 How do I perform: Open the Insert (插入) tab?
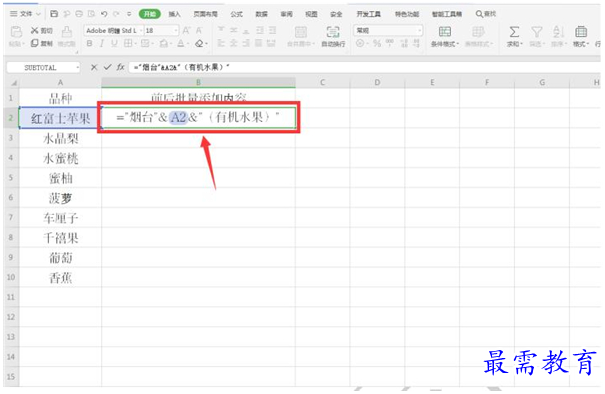point(174,14)
